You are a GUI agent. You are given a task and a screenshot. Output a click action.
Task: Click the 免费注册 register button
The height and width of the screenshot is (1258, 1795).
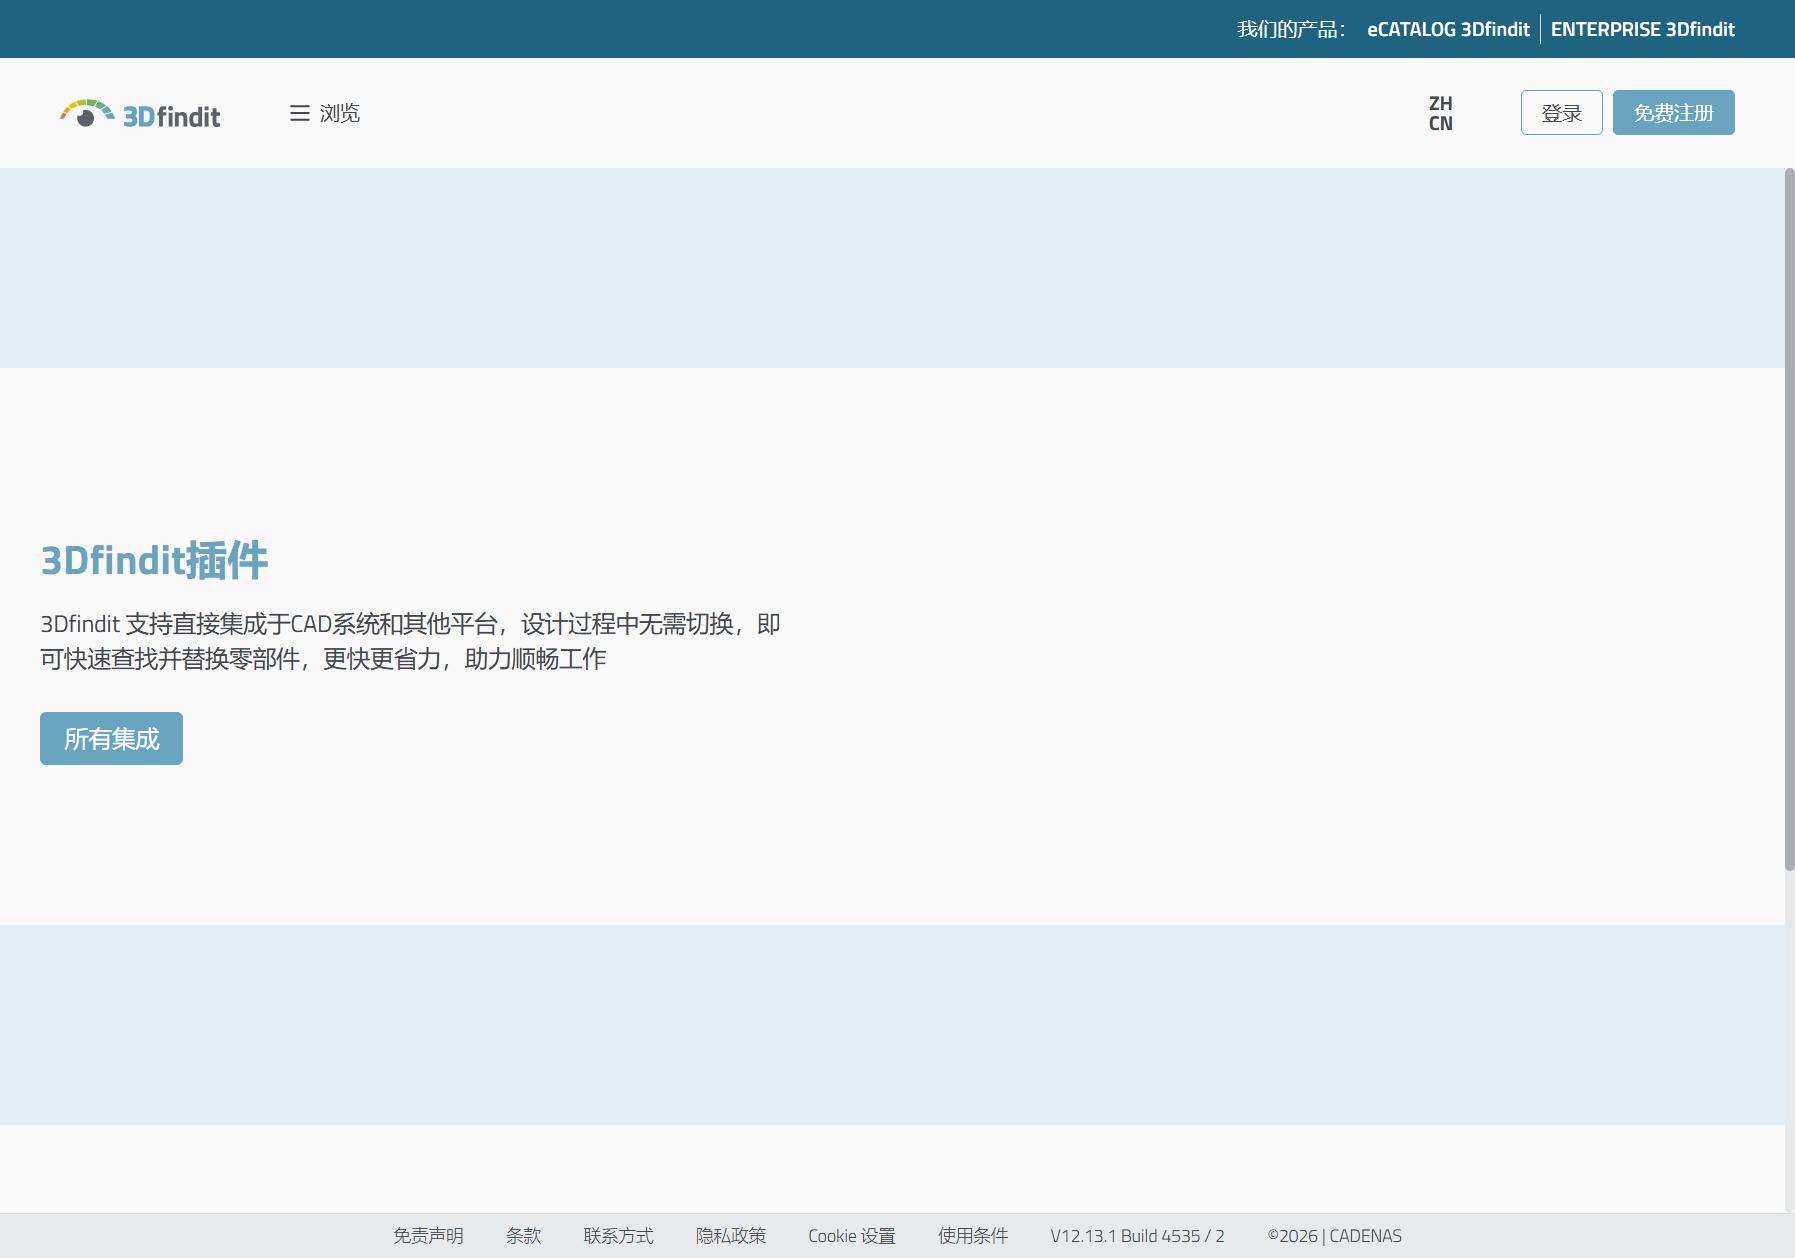(1673, 113)
